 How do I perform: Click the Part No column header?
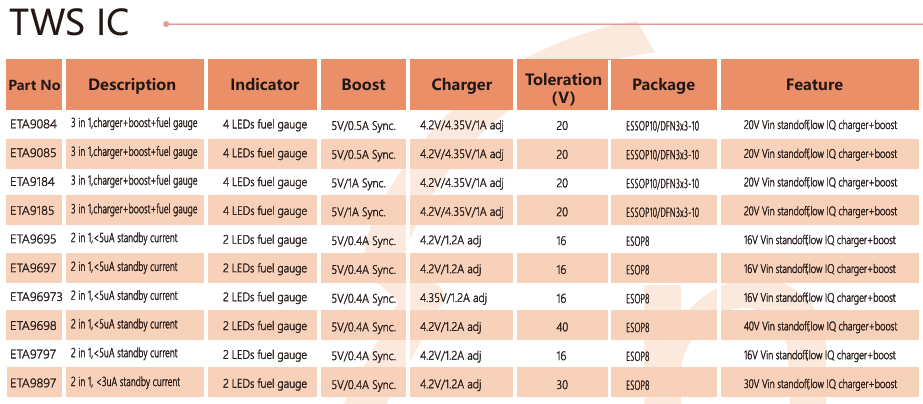pos(34,85)
